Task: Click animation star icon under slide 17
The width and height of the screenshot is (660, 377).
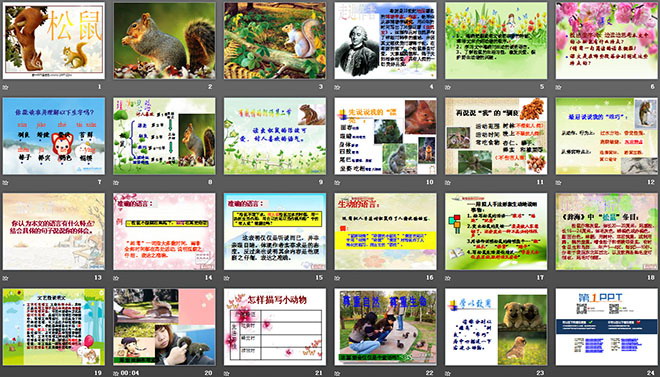Action: pos(448,278)
